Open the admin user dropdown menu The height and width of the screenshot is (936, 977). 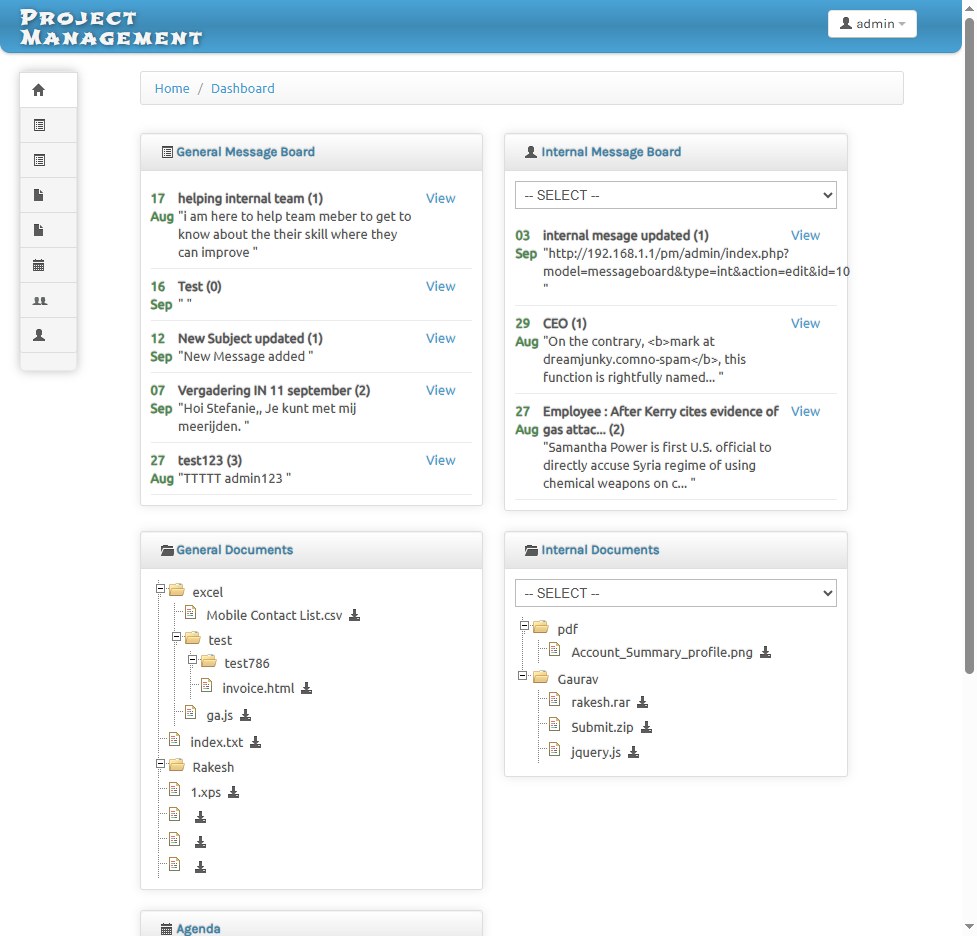(x=872, y=24)
